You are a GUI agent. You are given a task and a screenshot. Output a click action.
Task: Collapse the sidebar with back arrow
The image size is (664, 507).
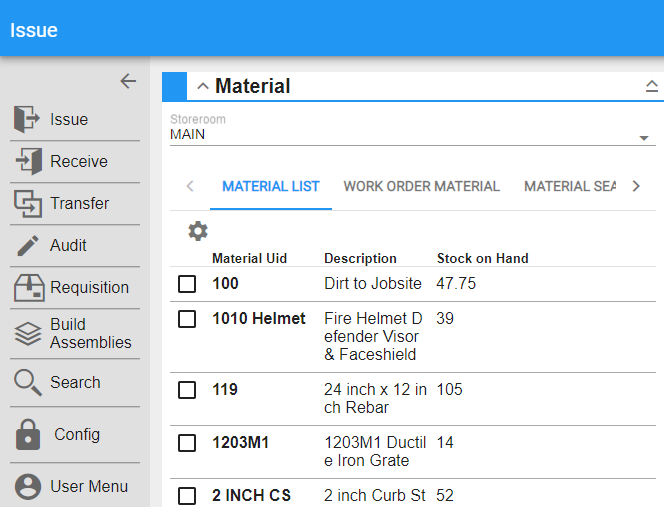pos(128,81)
